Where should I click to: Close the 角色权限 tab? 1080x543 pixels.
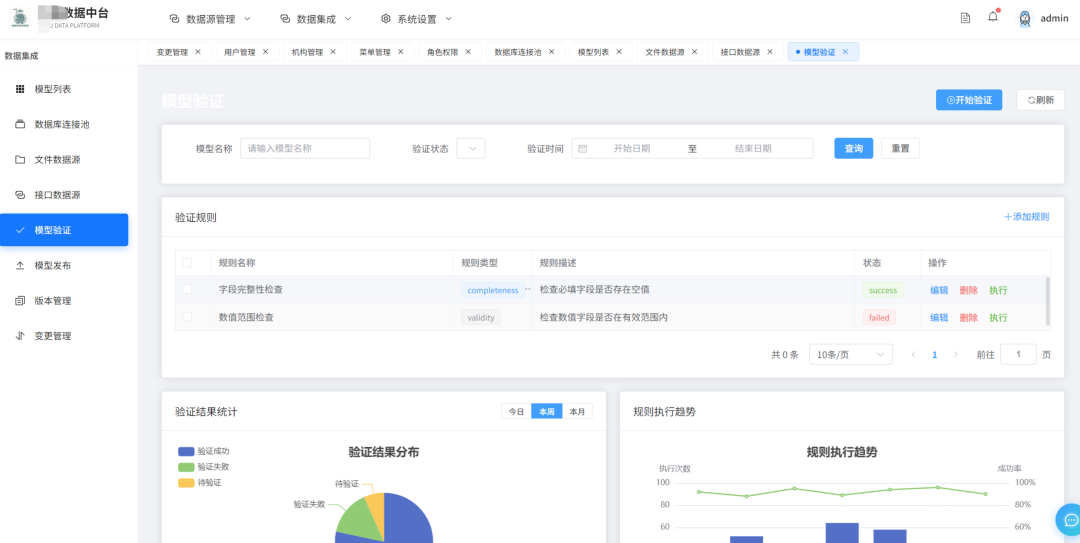(x=468, y=52)
